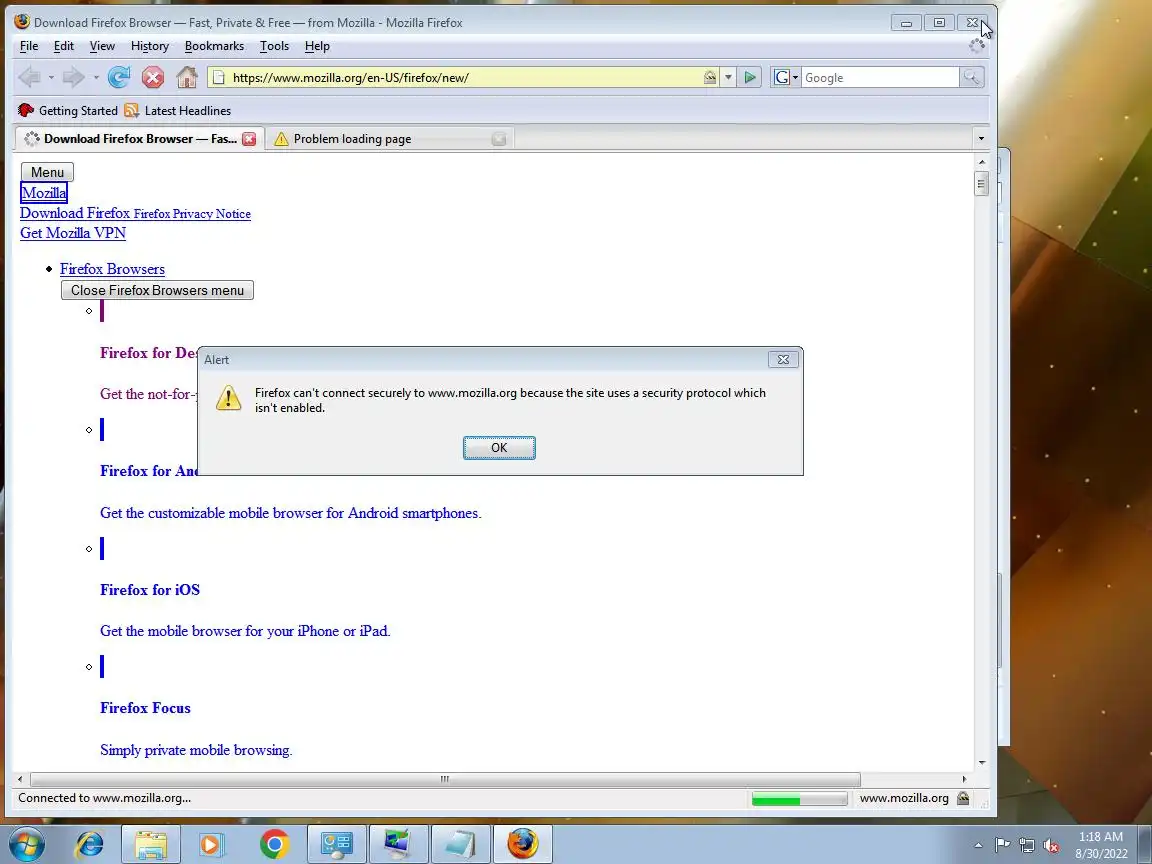Follow the Mozilla link
The image size is (1152, 864).
click(x=44, y=192)
